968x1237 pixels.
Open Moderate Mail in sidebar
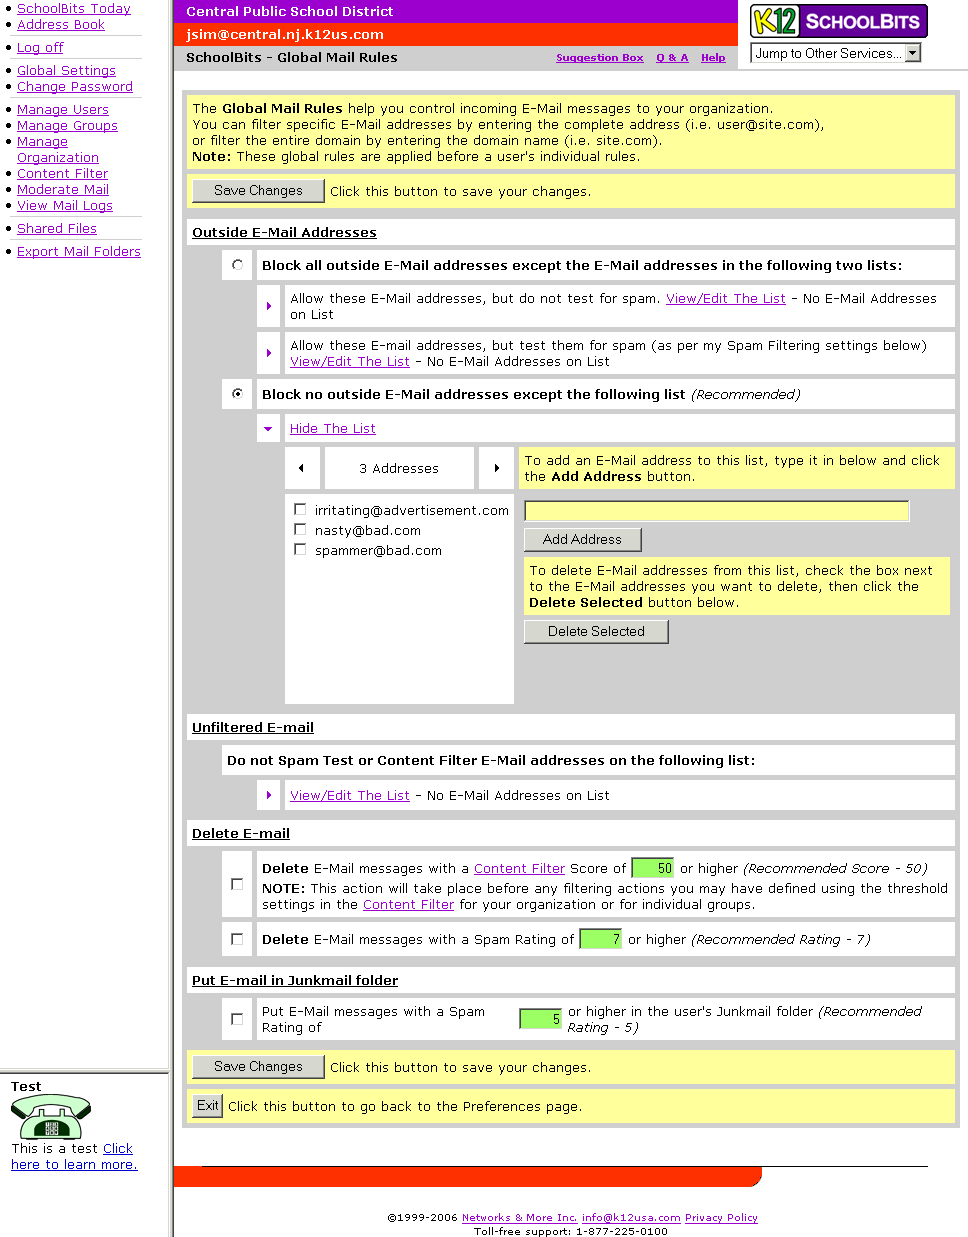pyautogui.click(x=63, y=189)
